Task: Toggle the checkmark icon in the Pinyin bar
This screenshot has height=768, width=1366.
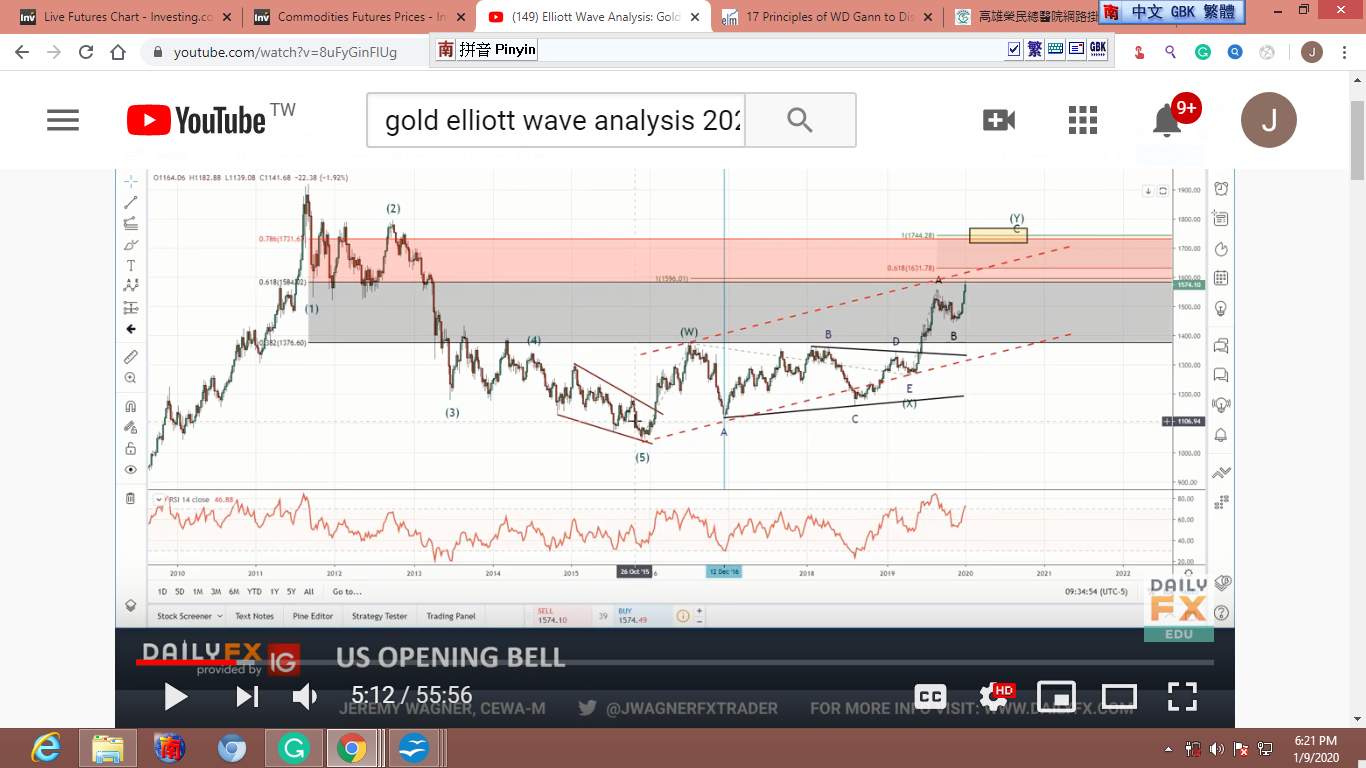Action: pos(1014,49)
